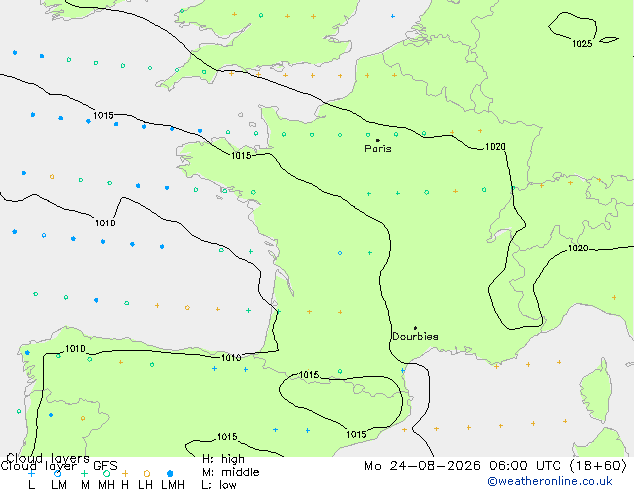Image resolution: width=634 pixels, height=490 pixels.
Task: Click the blue plus L legend symbol
Action: click(x=31, y=473)
